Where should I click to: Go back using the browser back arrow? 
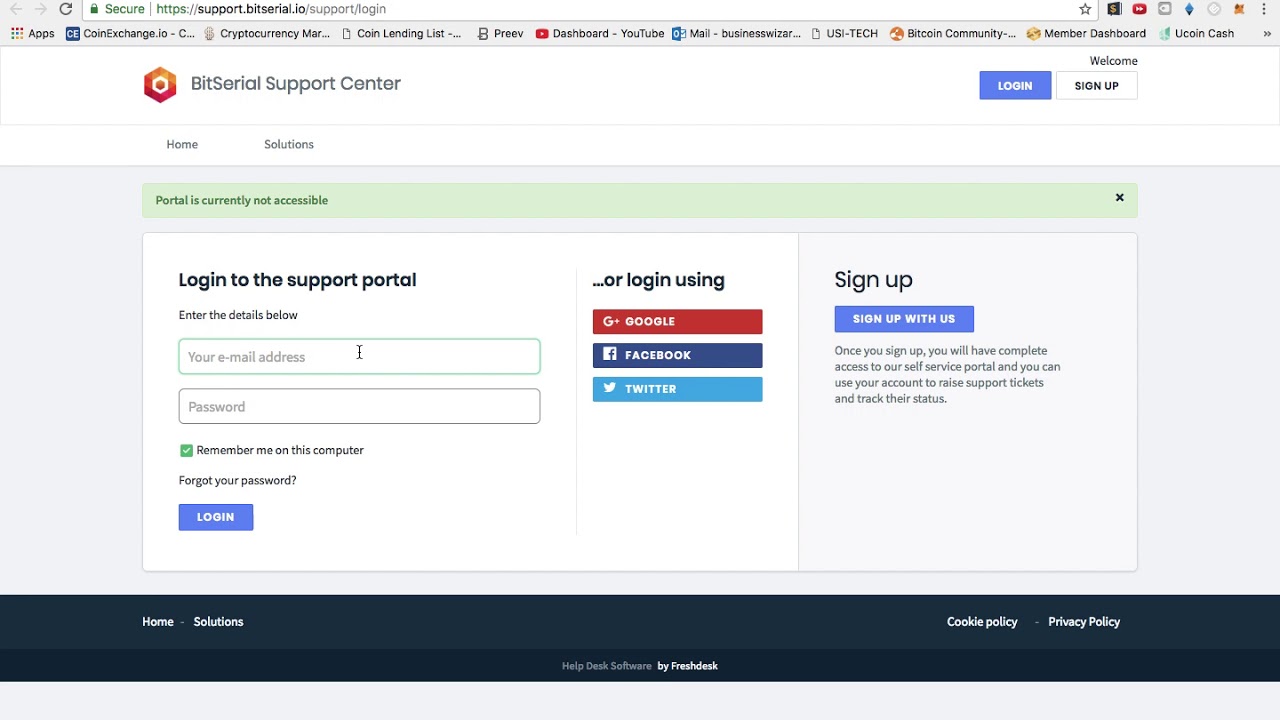tap(16, 9)
